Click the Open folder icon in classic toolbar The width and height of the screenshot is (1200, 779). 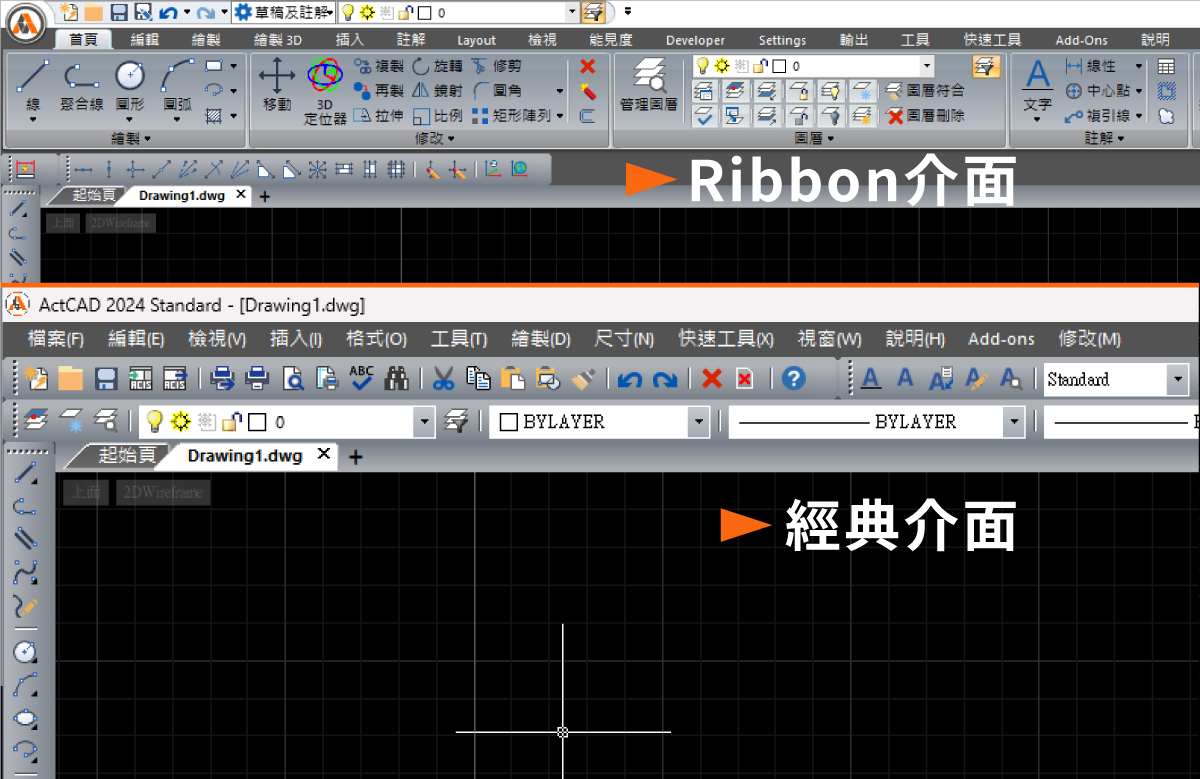tap(71, 378)
